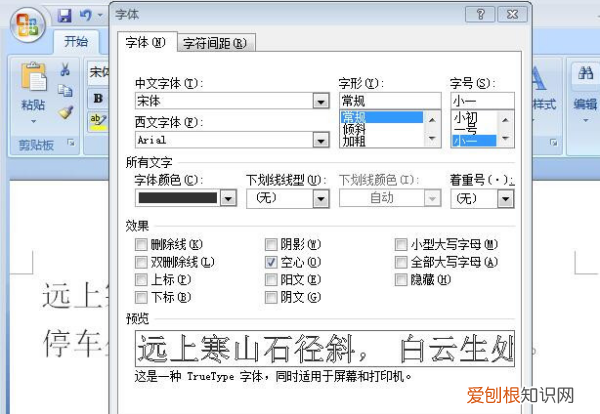The image size is (600, 414).
Task: Activate the Format Painter brush
Action: [x=65, y=112]
